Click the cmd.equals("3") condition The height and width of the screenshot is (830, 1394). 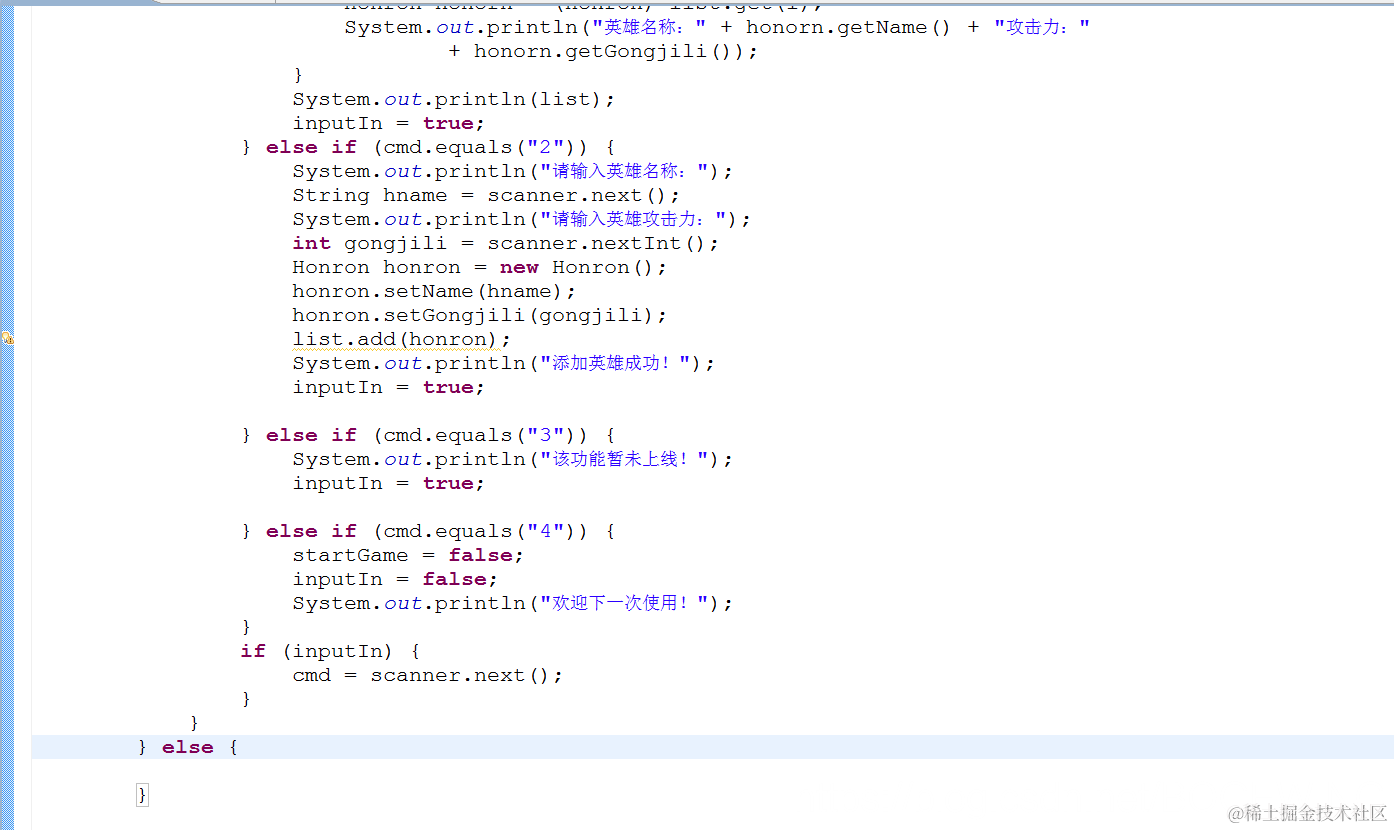tap(480, 435)
